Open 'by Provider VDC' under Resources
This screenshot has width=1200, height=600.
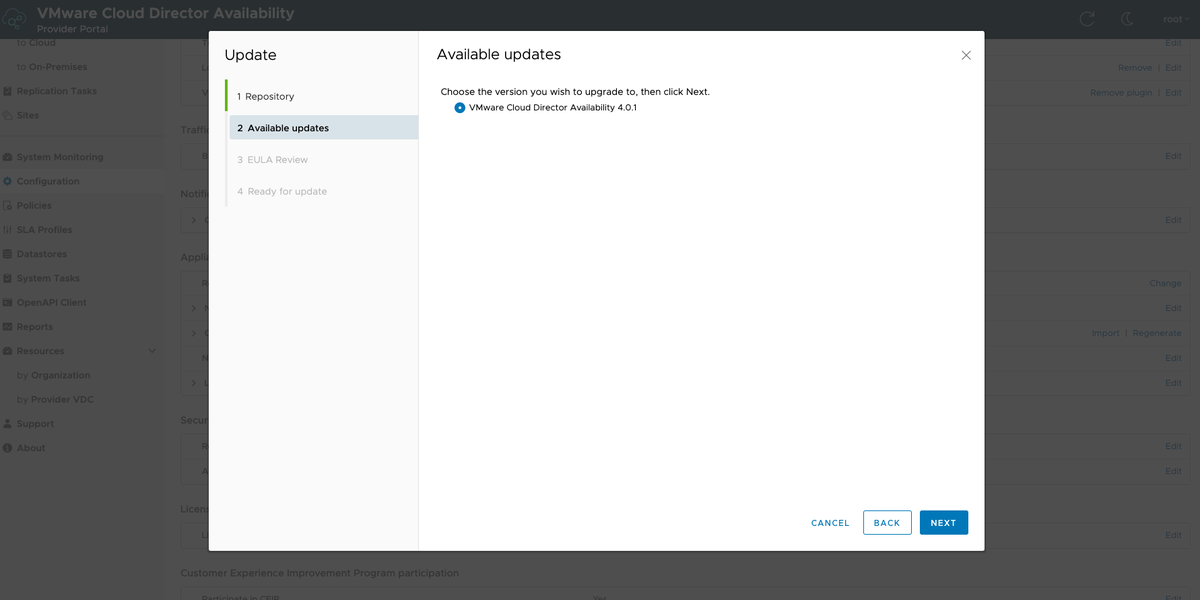point(55,399)
